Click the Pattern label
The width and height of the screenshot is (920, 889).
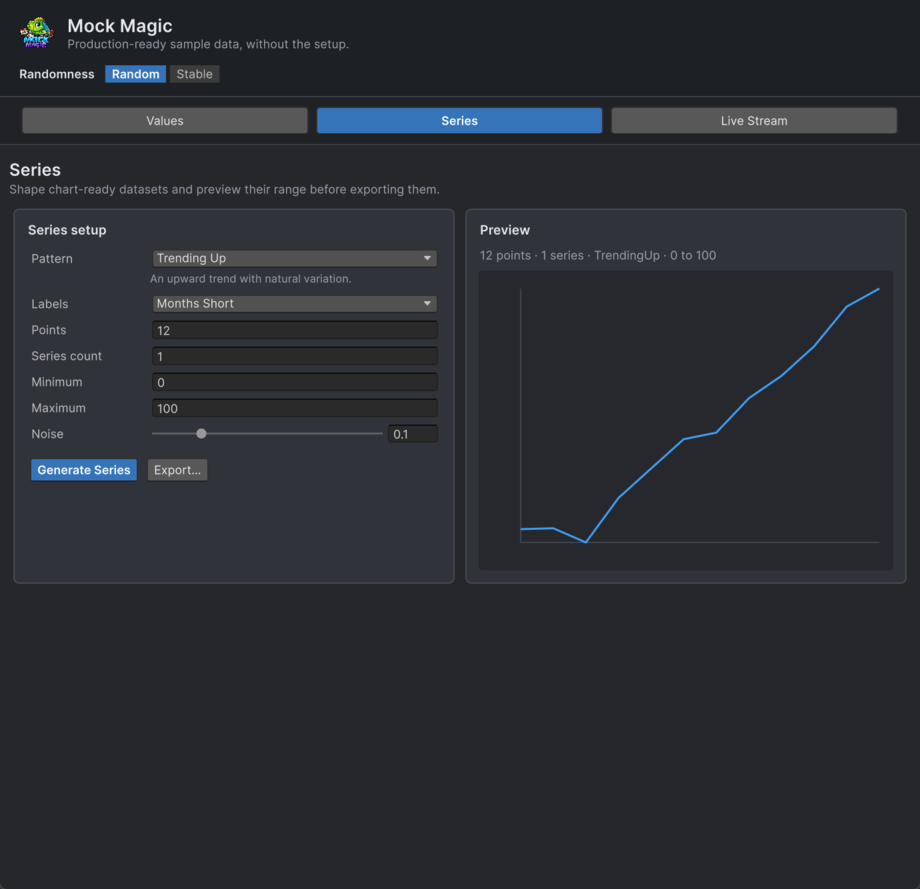click(52, 259)
